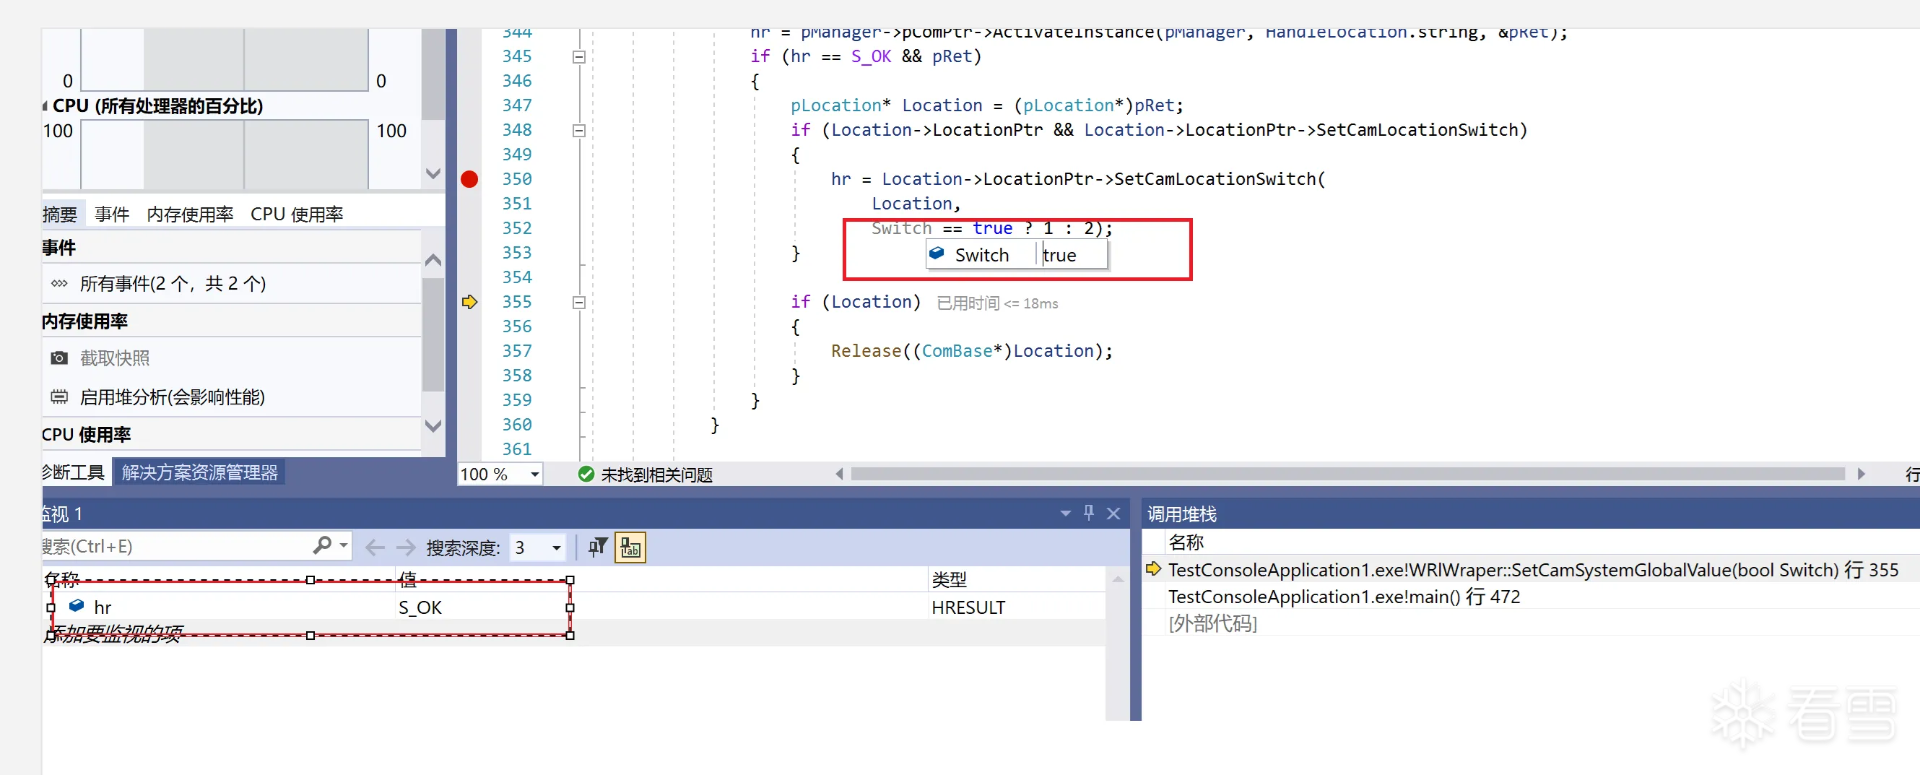Collapse the code block at line 355
1920x775 pixels.
click(x=579, y=302)
